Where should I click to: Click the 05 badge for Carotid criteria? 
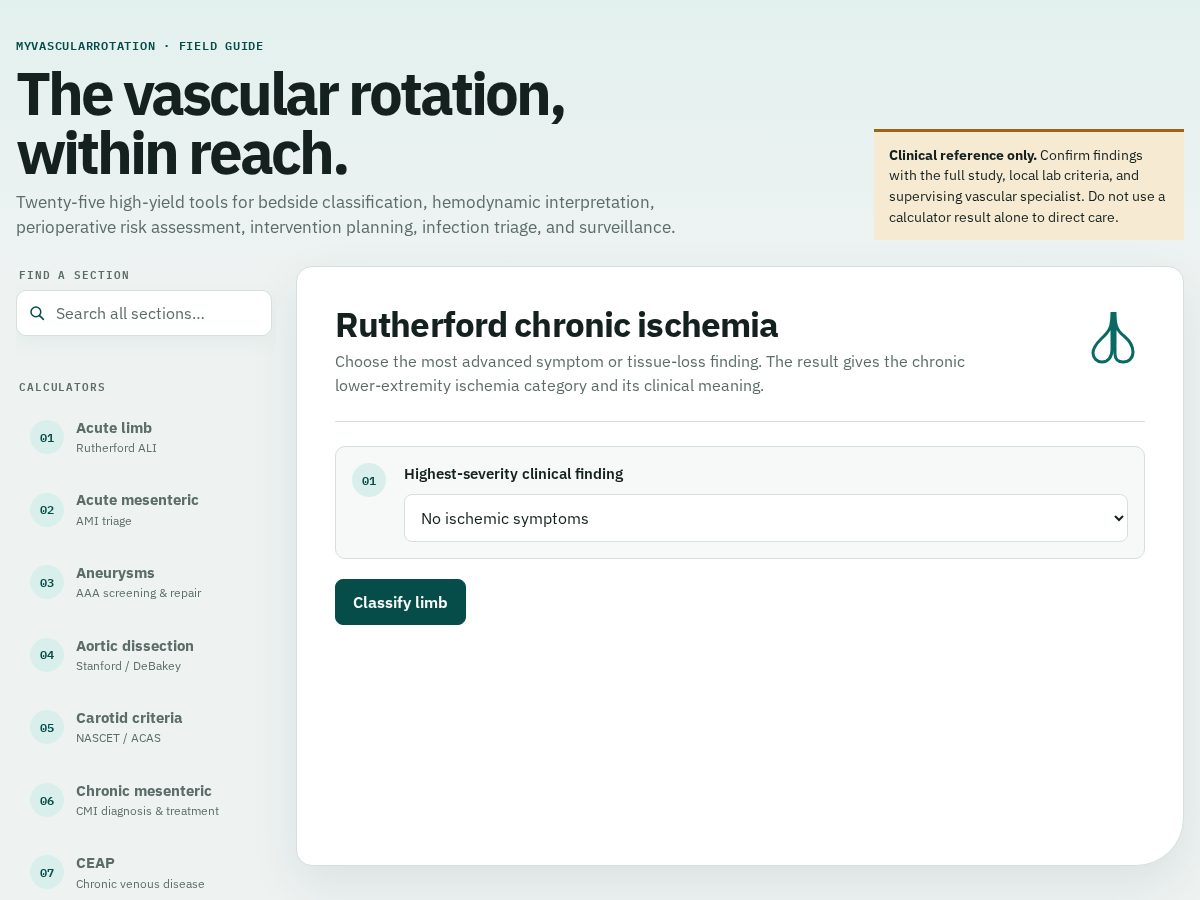[x=47, y=727]
